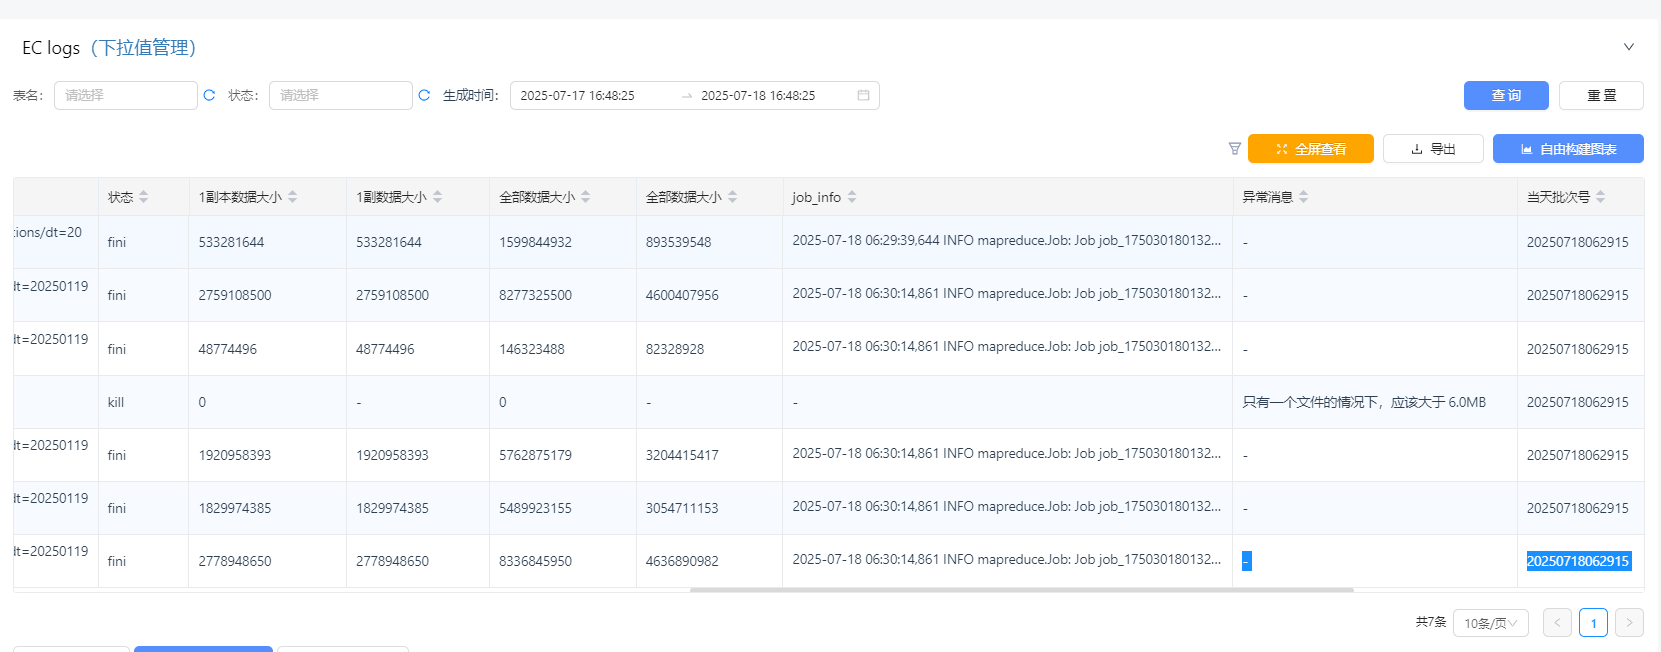The image size is (1661, 652).
Task: Edit start time 2025-07-17 16:48:25
Action: pos(578,96)
